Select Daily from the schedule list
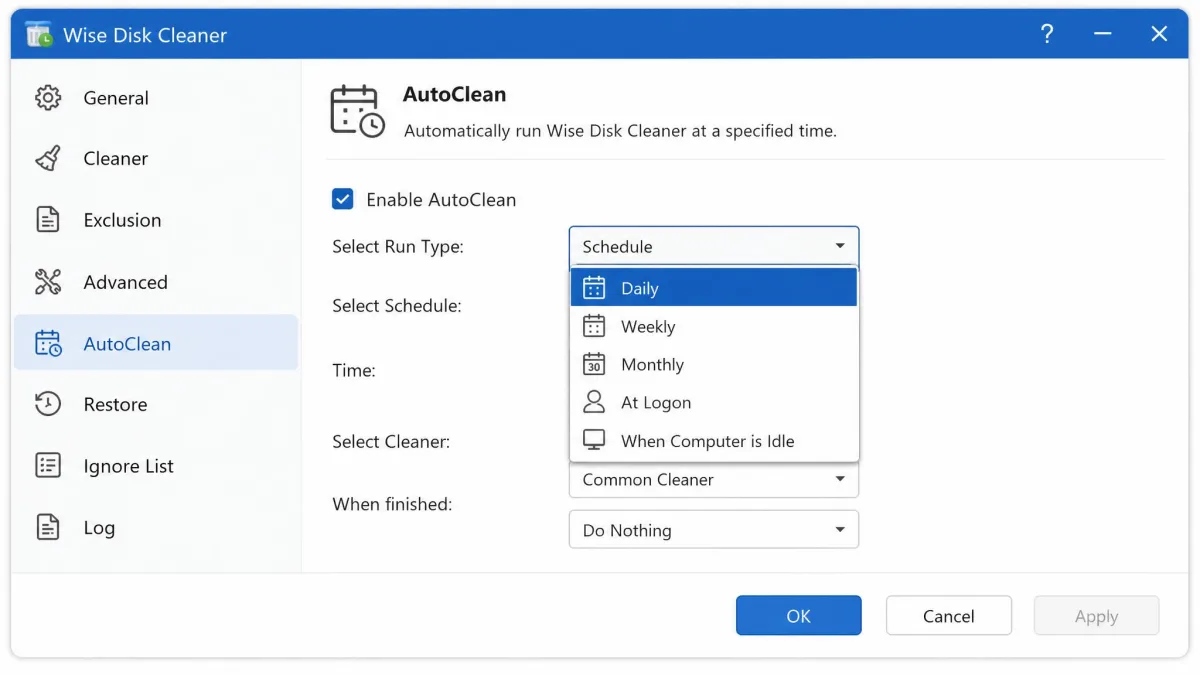 714,288
